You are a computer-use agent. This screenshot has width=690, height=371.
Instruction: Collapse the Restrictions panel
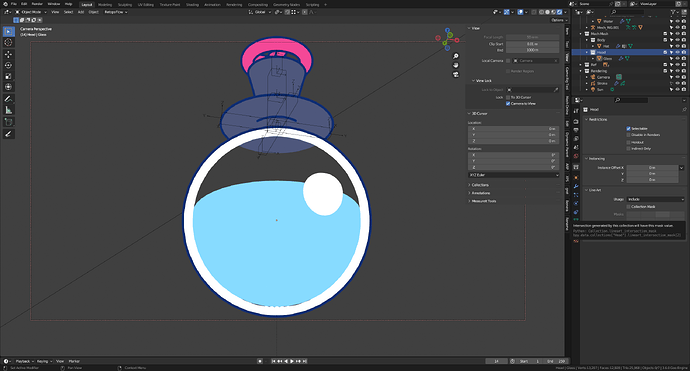click(598, 120)
